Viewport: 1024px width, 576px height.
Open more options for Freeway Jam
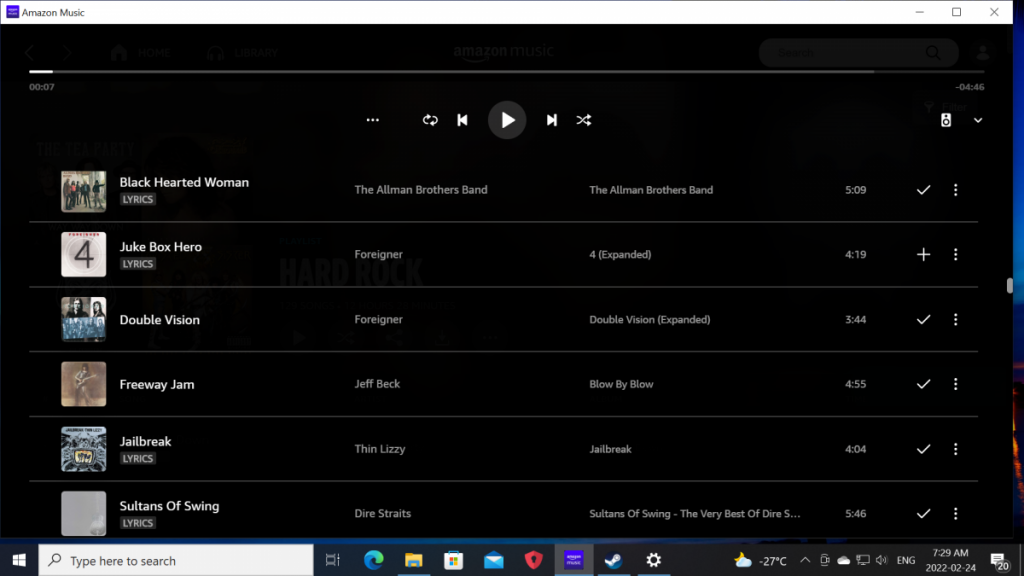point(955,384)
